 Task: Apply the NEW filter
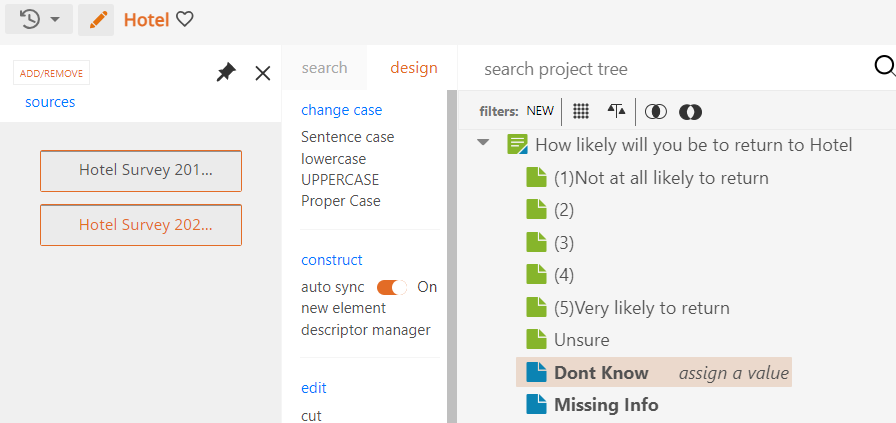(x=540, y=111)
